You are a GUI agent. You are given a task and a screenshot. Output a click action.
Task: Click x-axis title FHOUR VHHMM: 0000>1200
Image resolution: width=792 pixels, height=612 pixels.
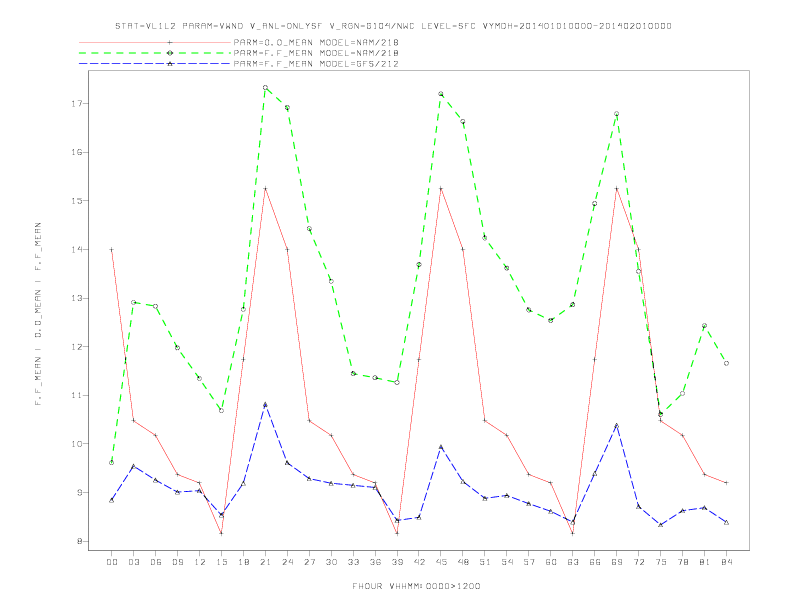pos(416,586)
